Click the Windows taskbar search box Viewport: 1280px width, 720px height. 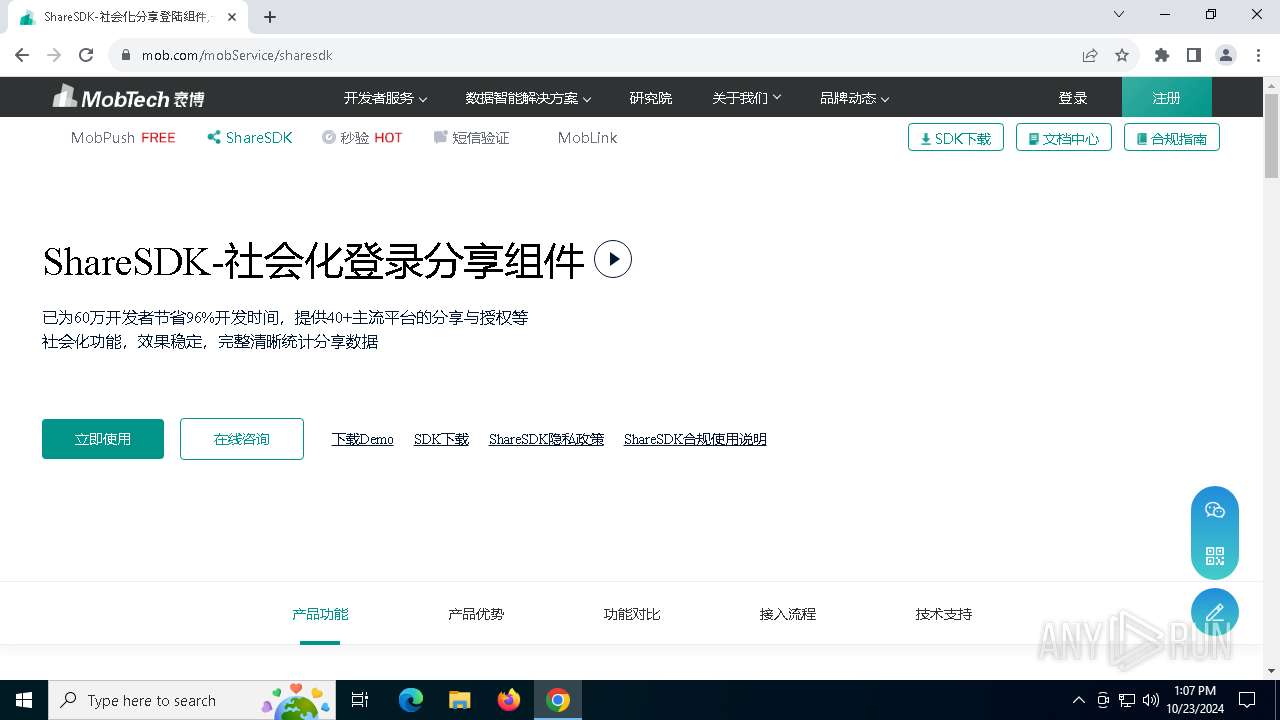tap(190, 700)
